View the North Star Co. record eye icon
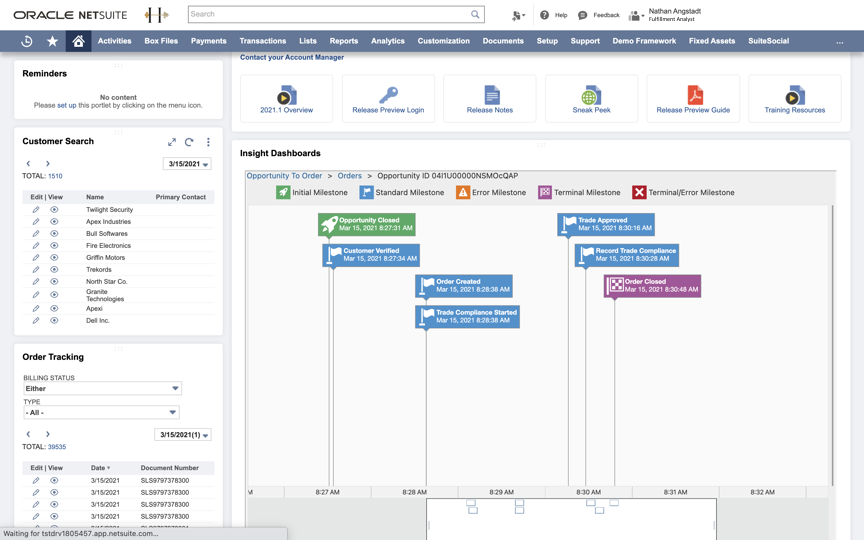This screenshot has height=540, width=864. click(54, 282)
